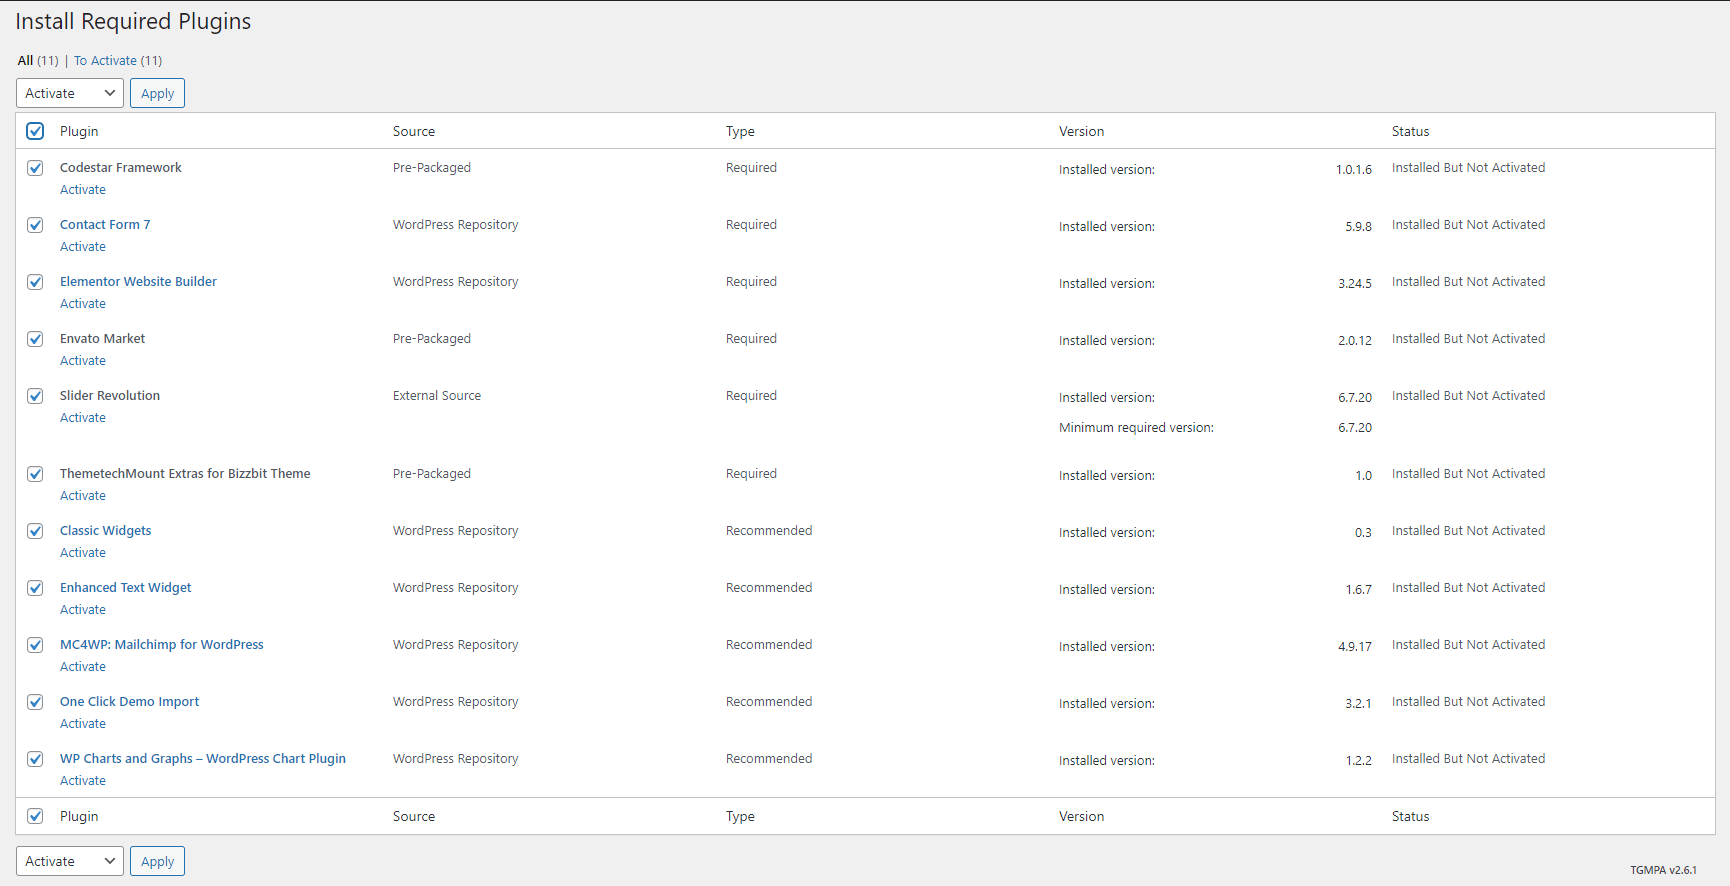The height and width of the screenshot is (886, 1730).
Task: Click the bottom Apply button
Action: [x=157, y=861]
